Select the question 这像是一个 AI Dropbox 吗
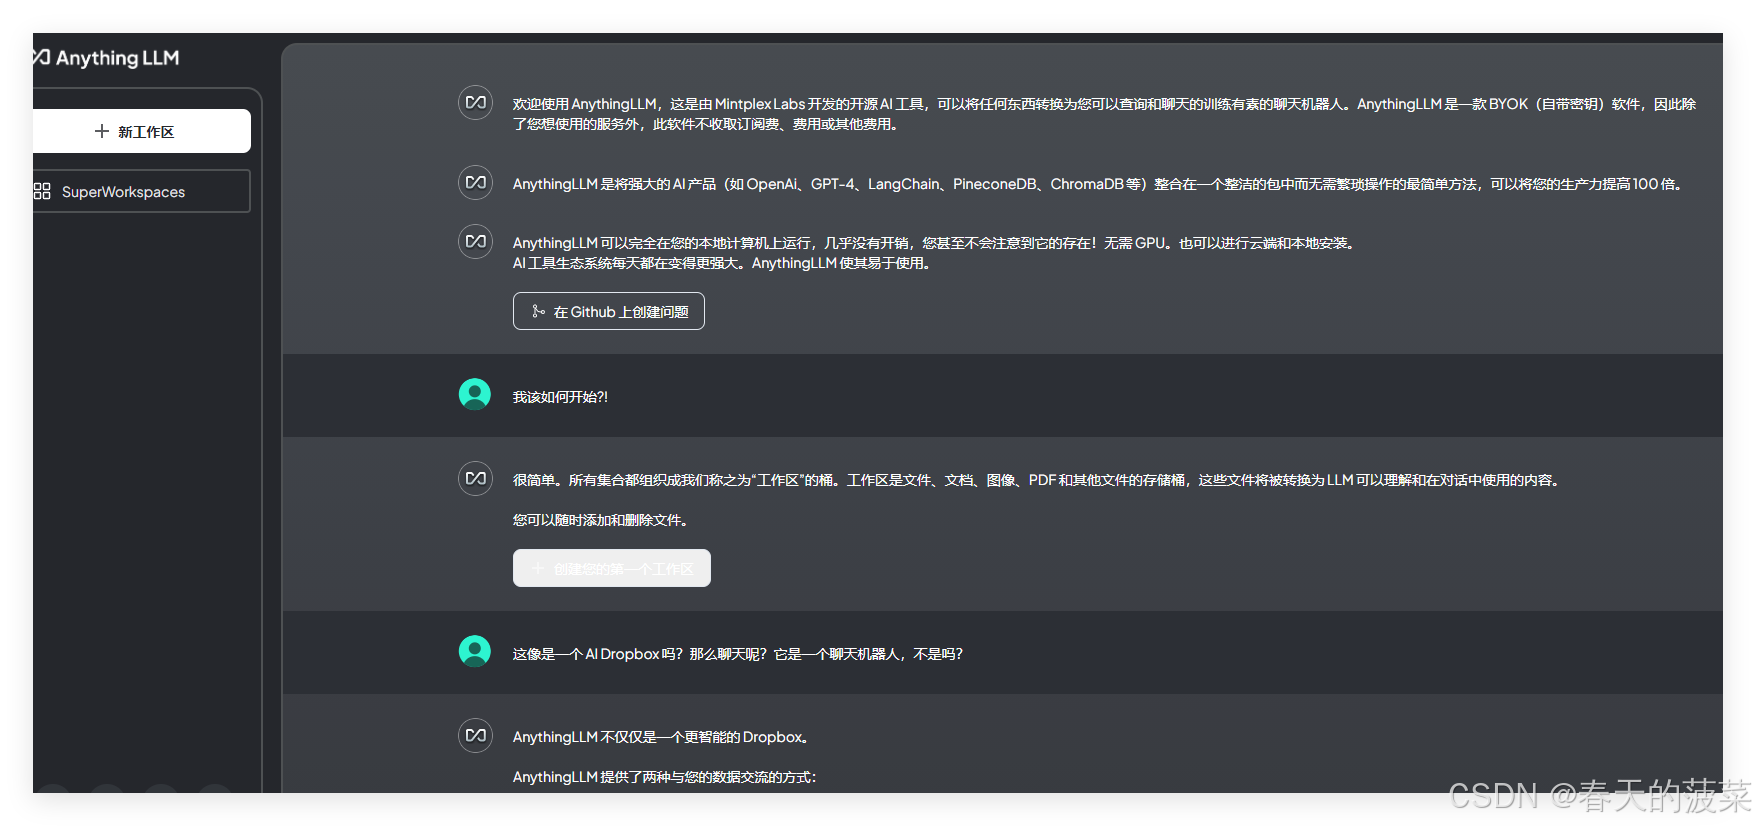This screenshot has height=826, width=1756. [738, 654]
